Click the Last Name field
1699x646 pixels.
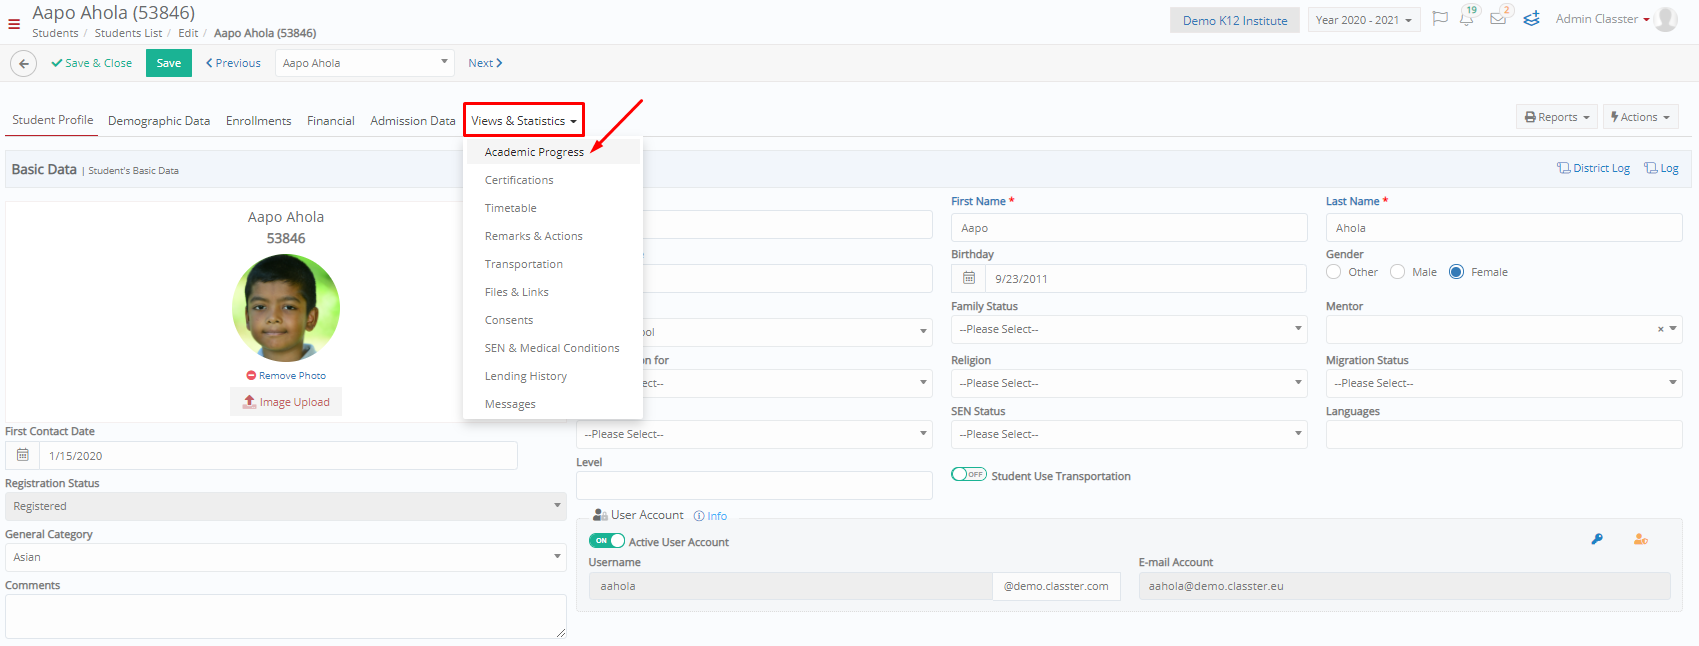pos(1504,228)
